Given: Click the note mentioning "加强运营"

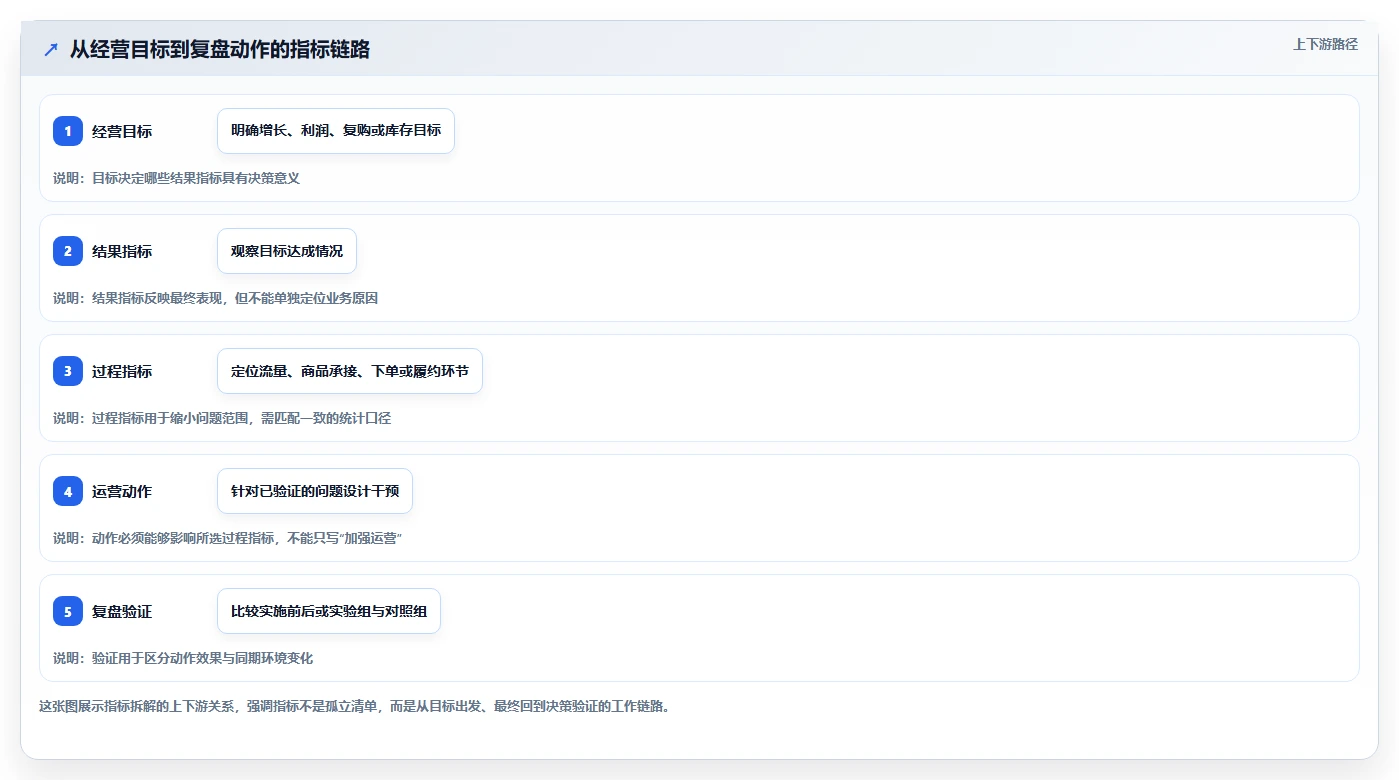Looking at the screenshot, I should [227, 538].
